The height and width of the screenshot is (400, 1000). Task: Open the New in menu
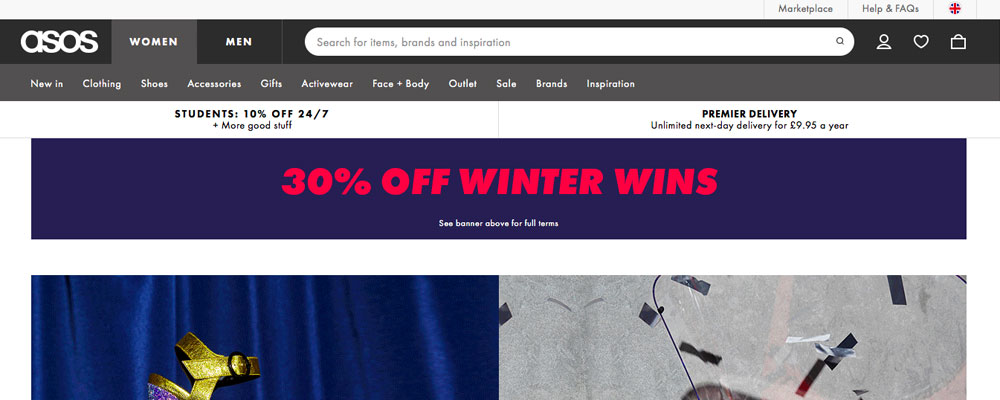click(x=47, y=84)
